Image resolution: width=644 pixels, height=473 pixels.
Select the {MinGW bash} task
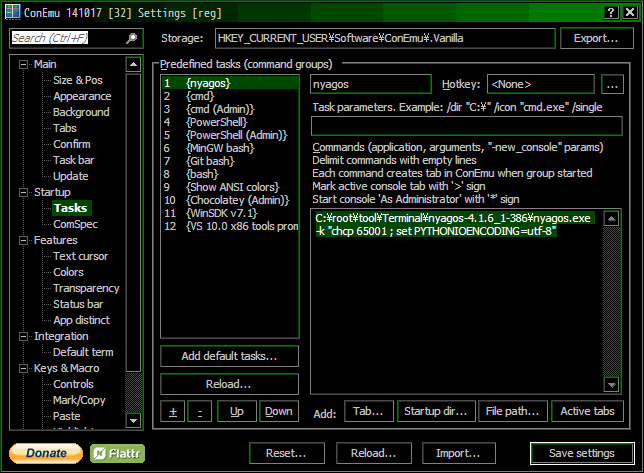click(x=230, y=148)
